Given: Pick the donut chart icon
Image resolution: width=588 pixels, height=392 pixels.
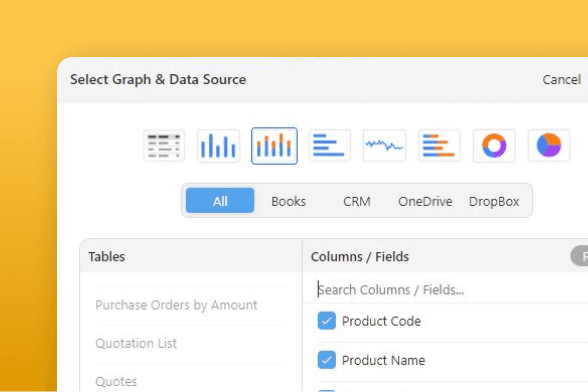Looking at the screenshot, I should tap(494, 146).
